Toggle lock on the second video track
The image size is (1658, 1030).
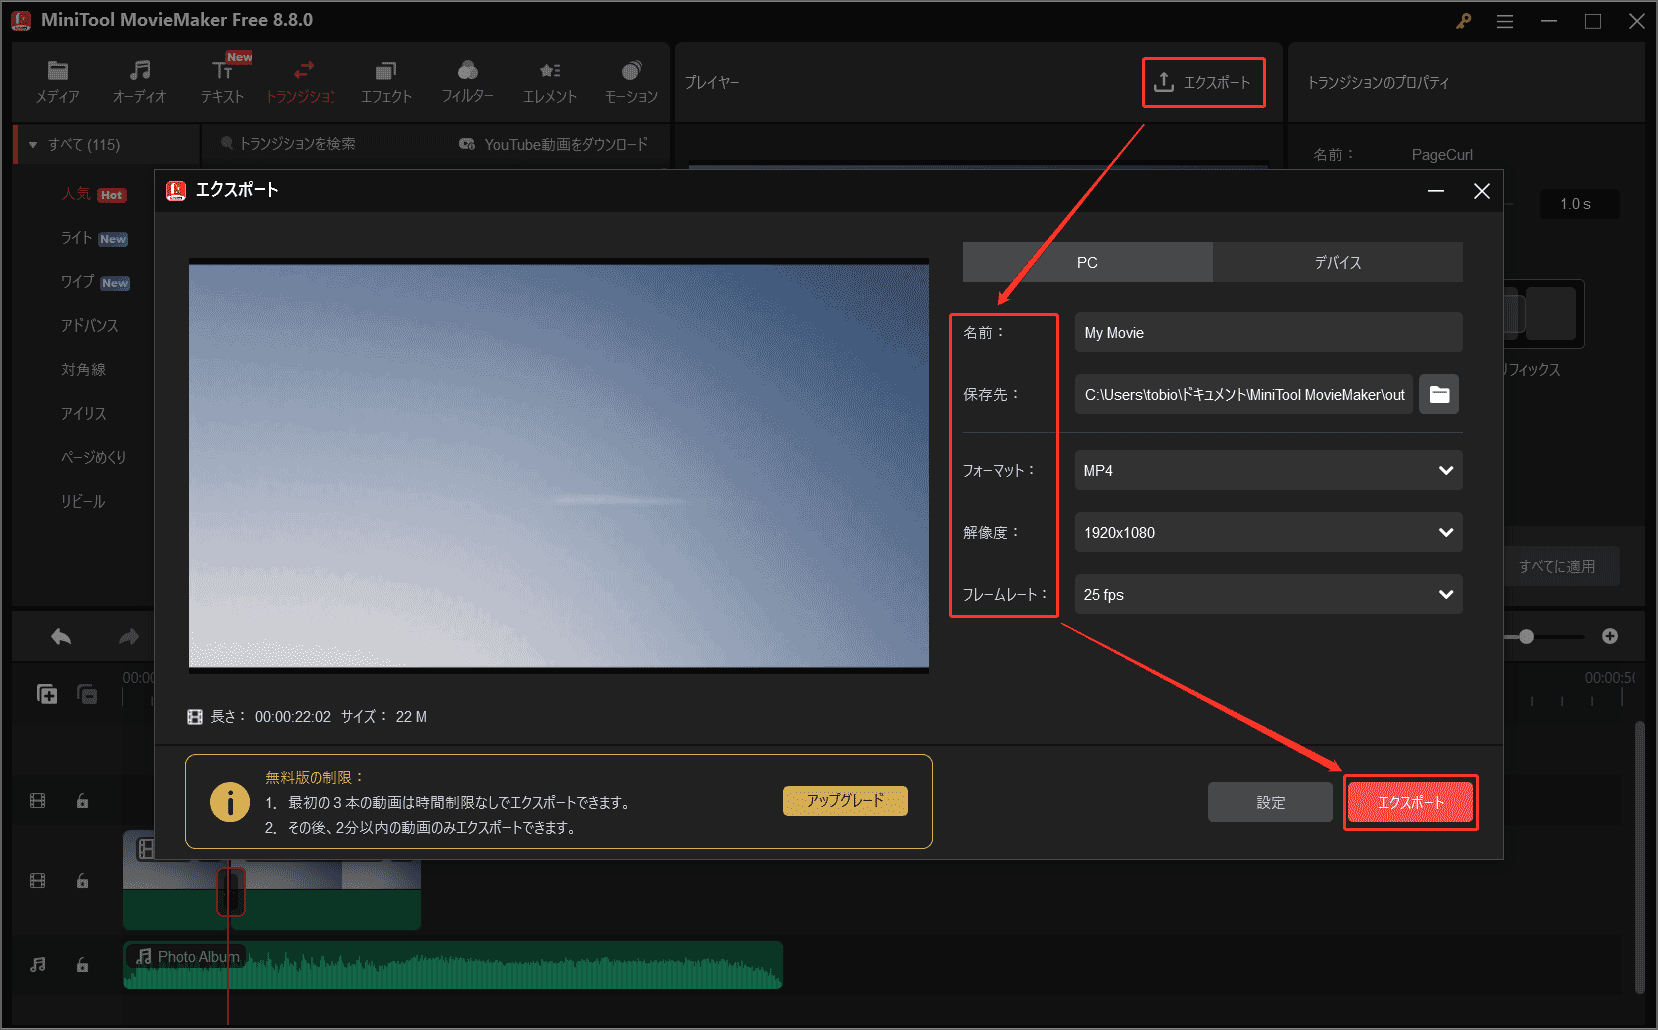point(82,881)
